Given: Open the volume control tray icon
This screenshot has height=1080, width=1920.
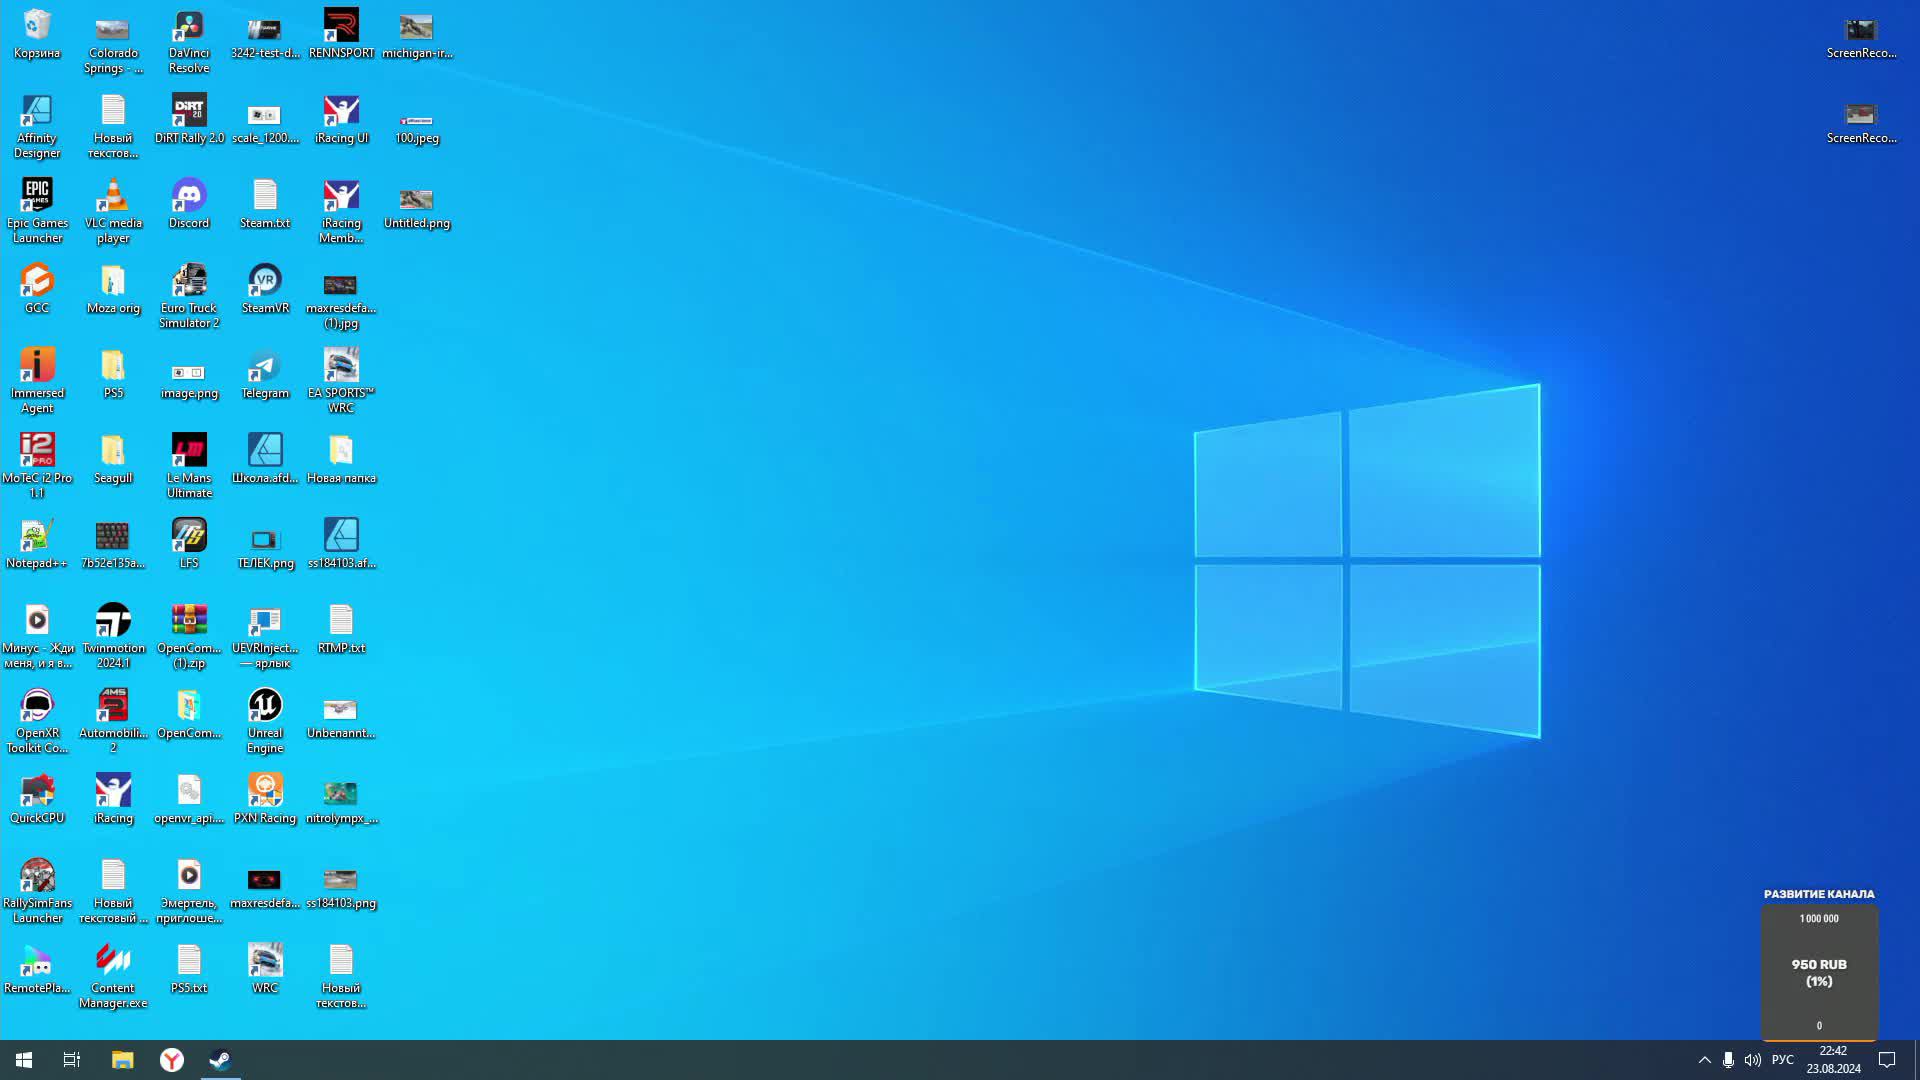Looking at the screenshot, I should (x=1752, y=1060).
